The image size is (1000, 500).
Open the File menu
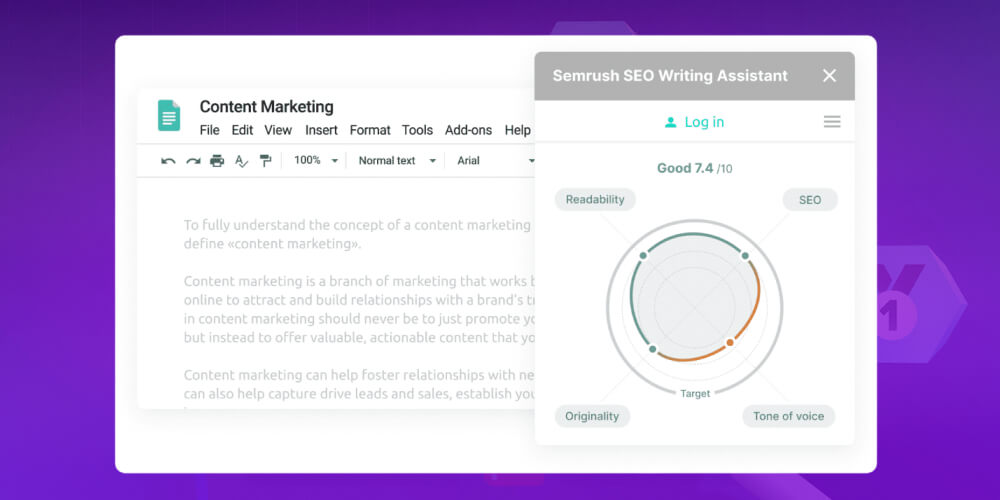click(209, 130)
